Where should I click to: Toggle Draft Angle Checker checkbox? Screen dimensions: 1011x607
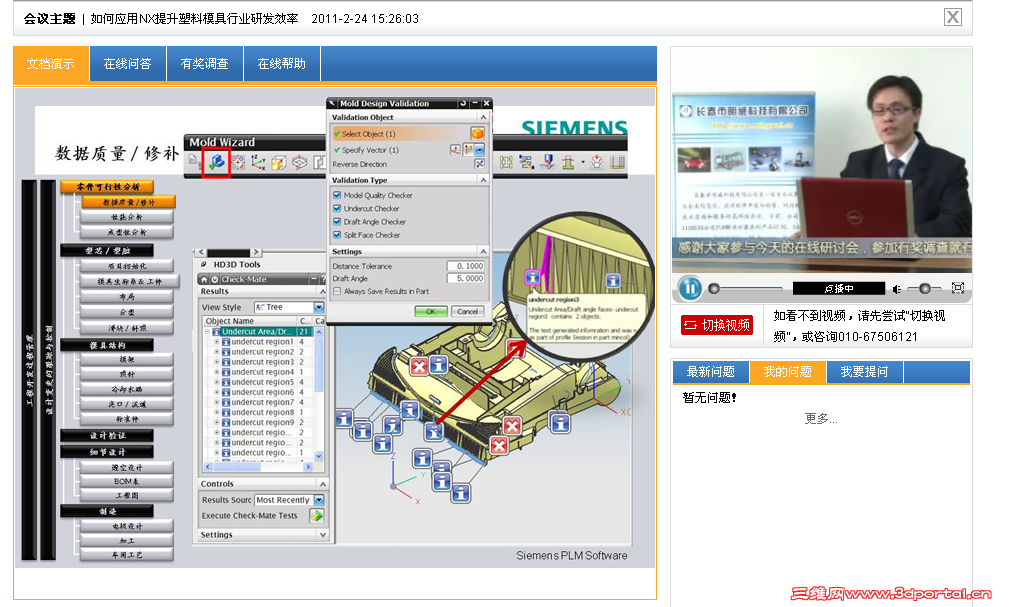pos(337,222)
